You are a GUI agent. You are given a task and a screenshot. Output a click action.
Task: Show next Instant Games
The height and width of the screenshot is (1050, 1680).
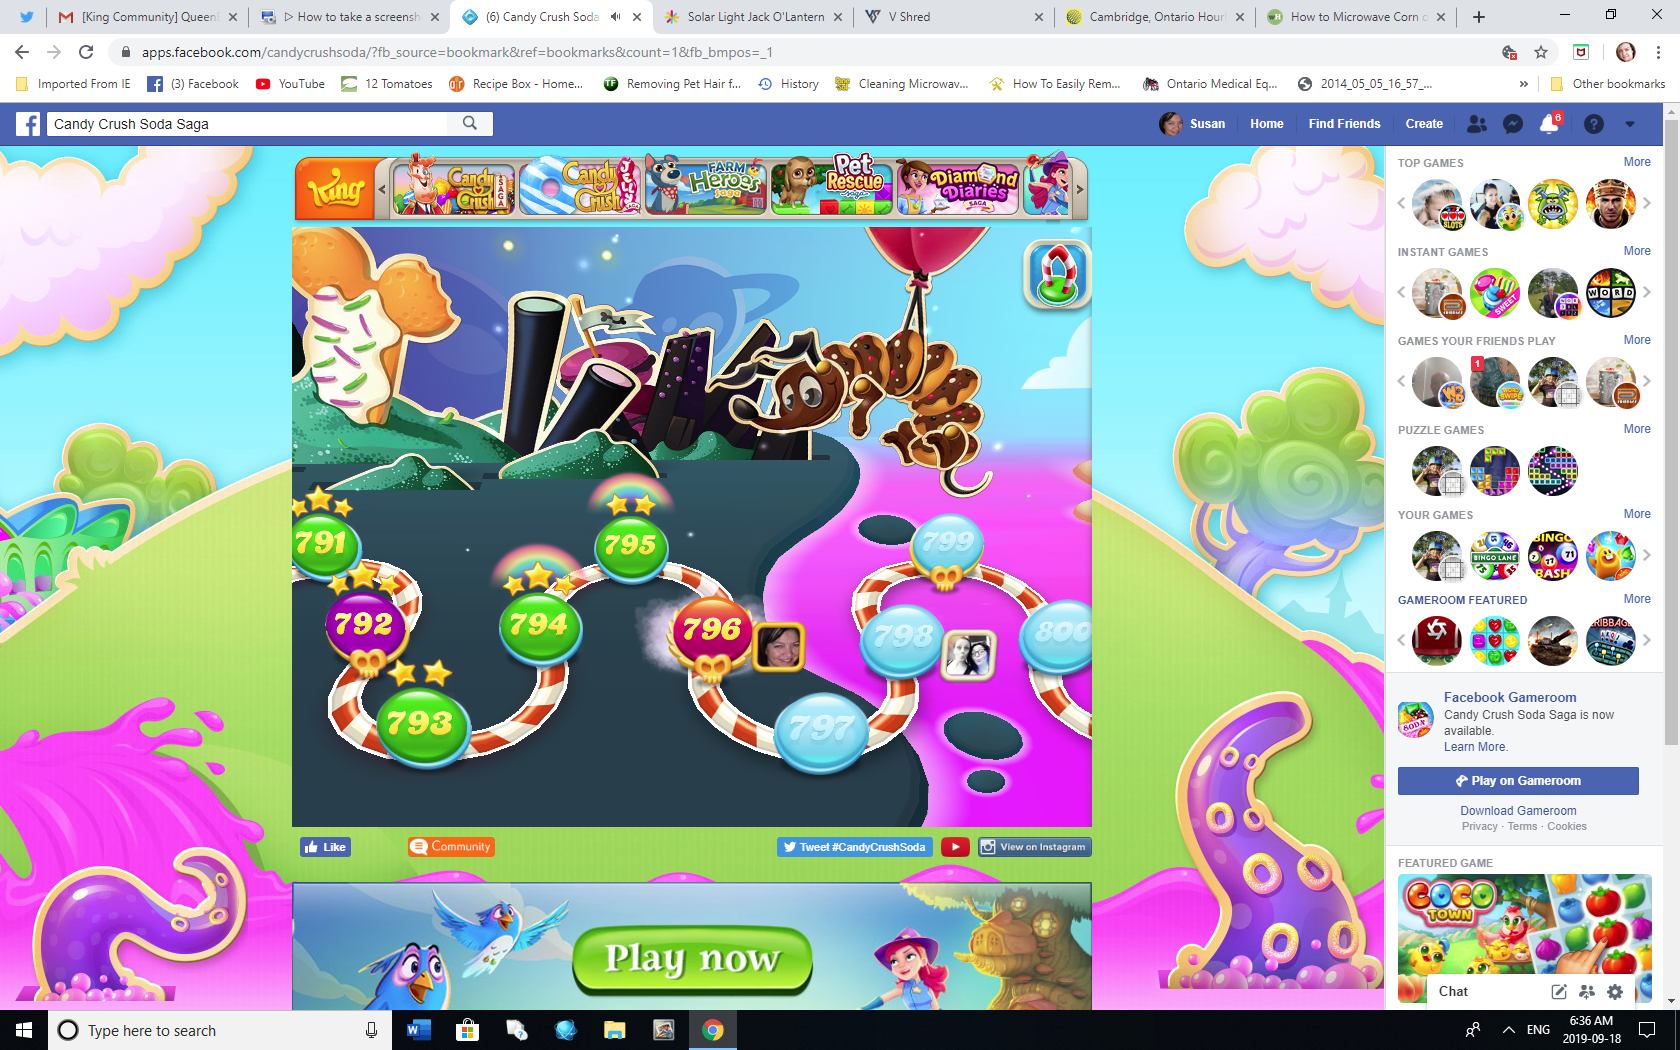[1646, 292]
